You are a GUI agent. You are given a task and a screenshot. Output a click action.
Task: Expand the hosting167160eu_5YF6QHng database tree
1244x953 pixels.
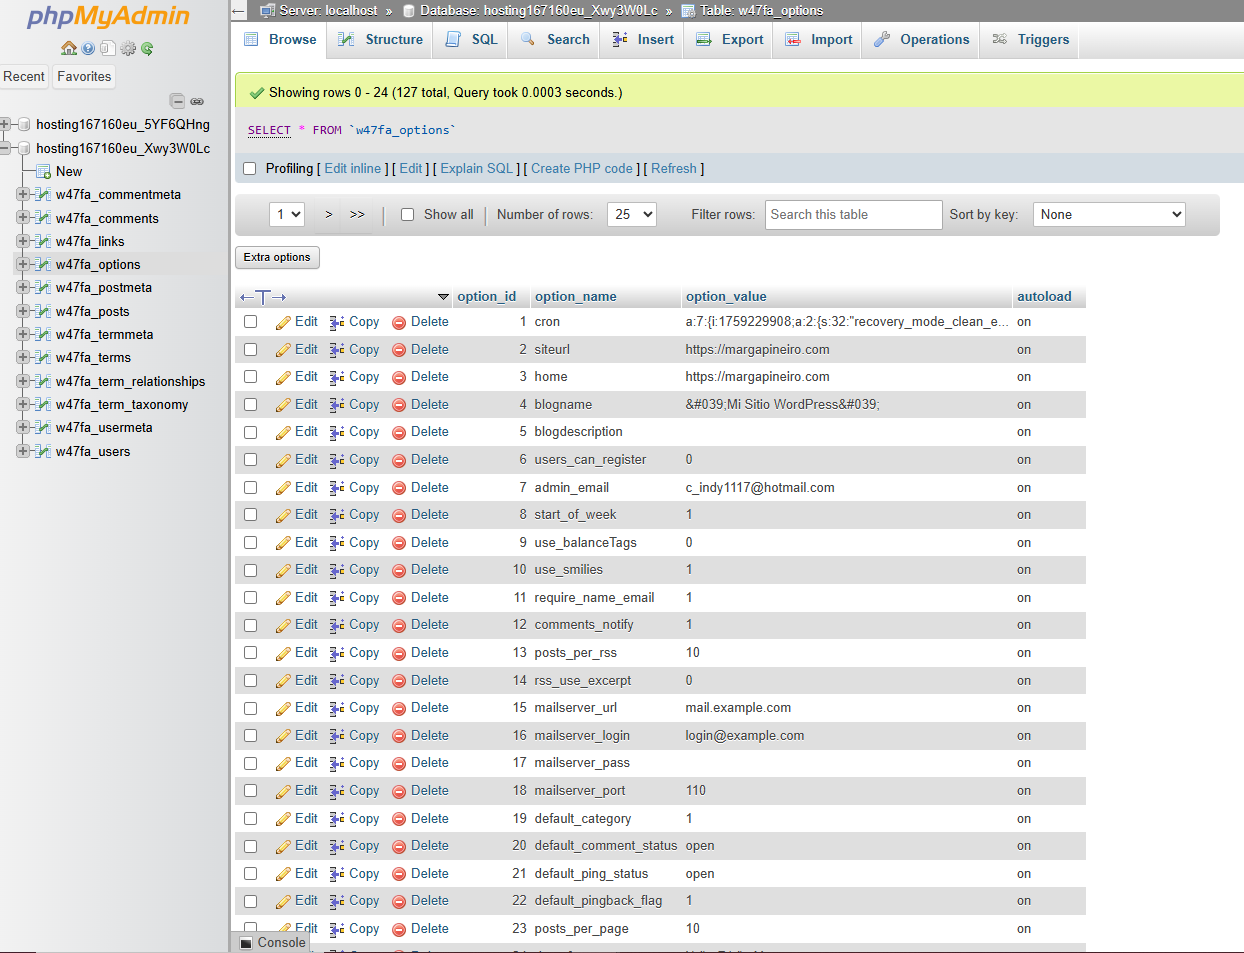click(x=6, y=124)
